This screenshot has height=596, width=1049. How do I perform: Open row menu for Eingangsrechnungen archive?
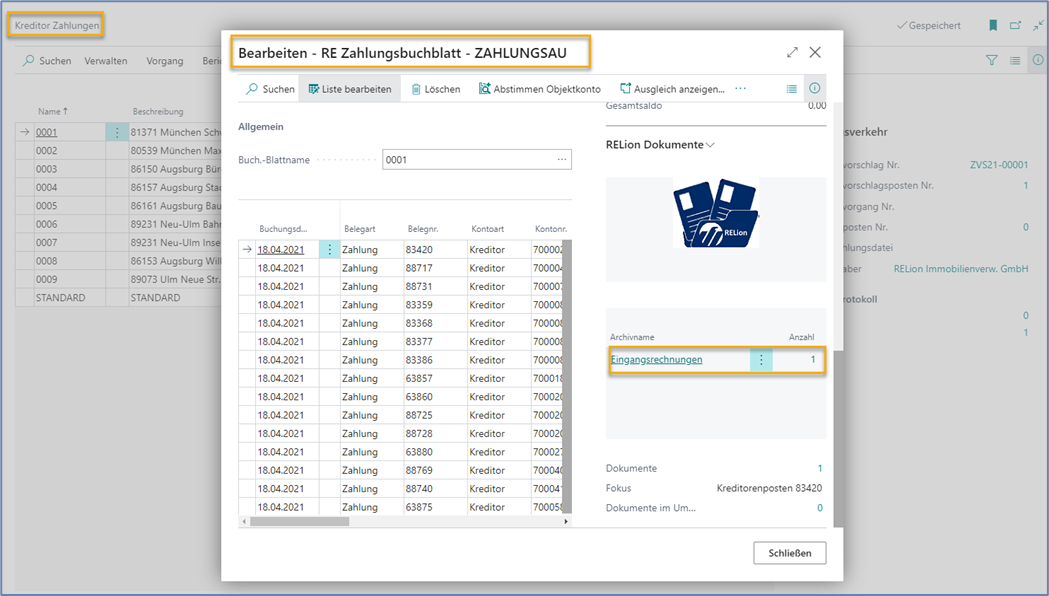761,360
